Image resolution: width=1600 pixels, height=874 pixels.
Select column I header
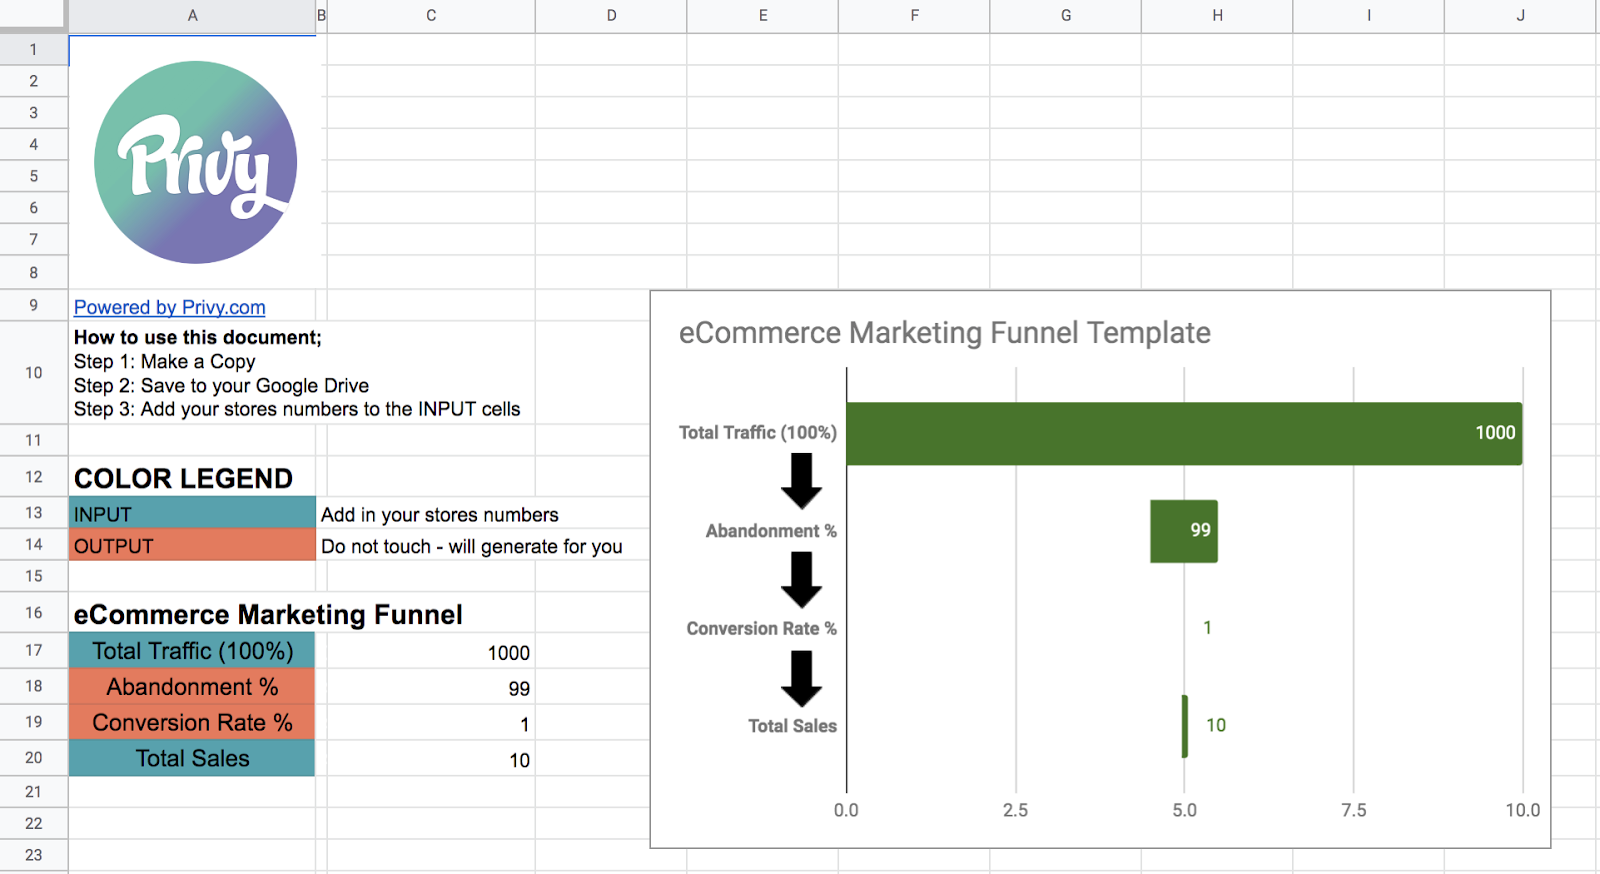click(x=1369, y=15)
